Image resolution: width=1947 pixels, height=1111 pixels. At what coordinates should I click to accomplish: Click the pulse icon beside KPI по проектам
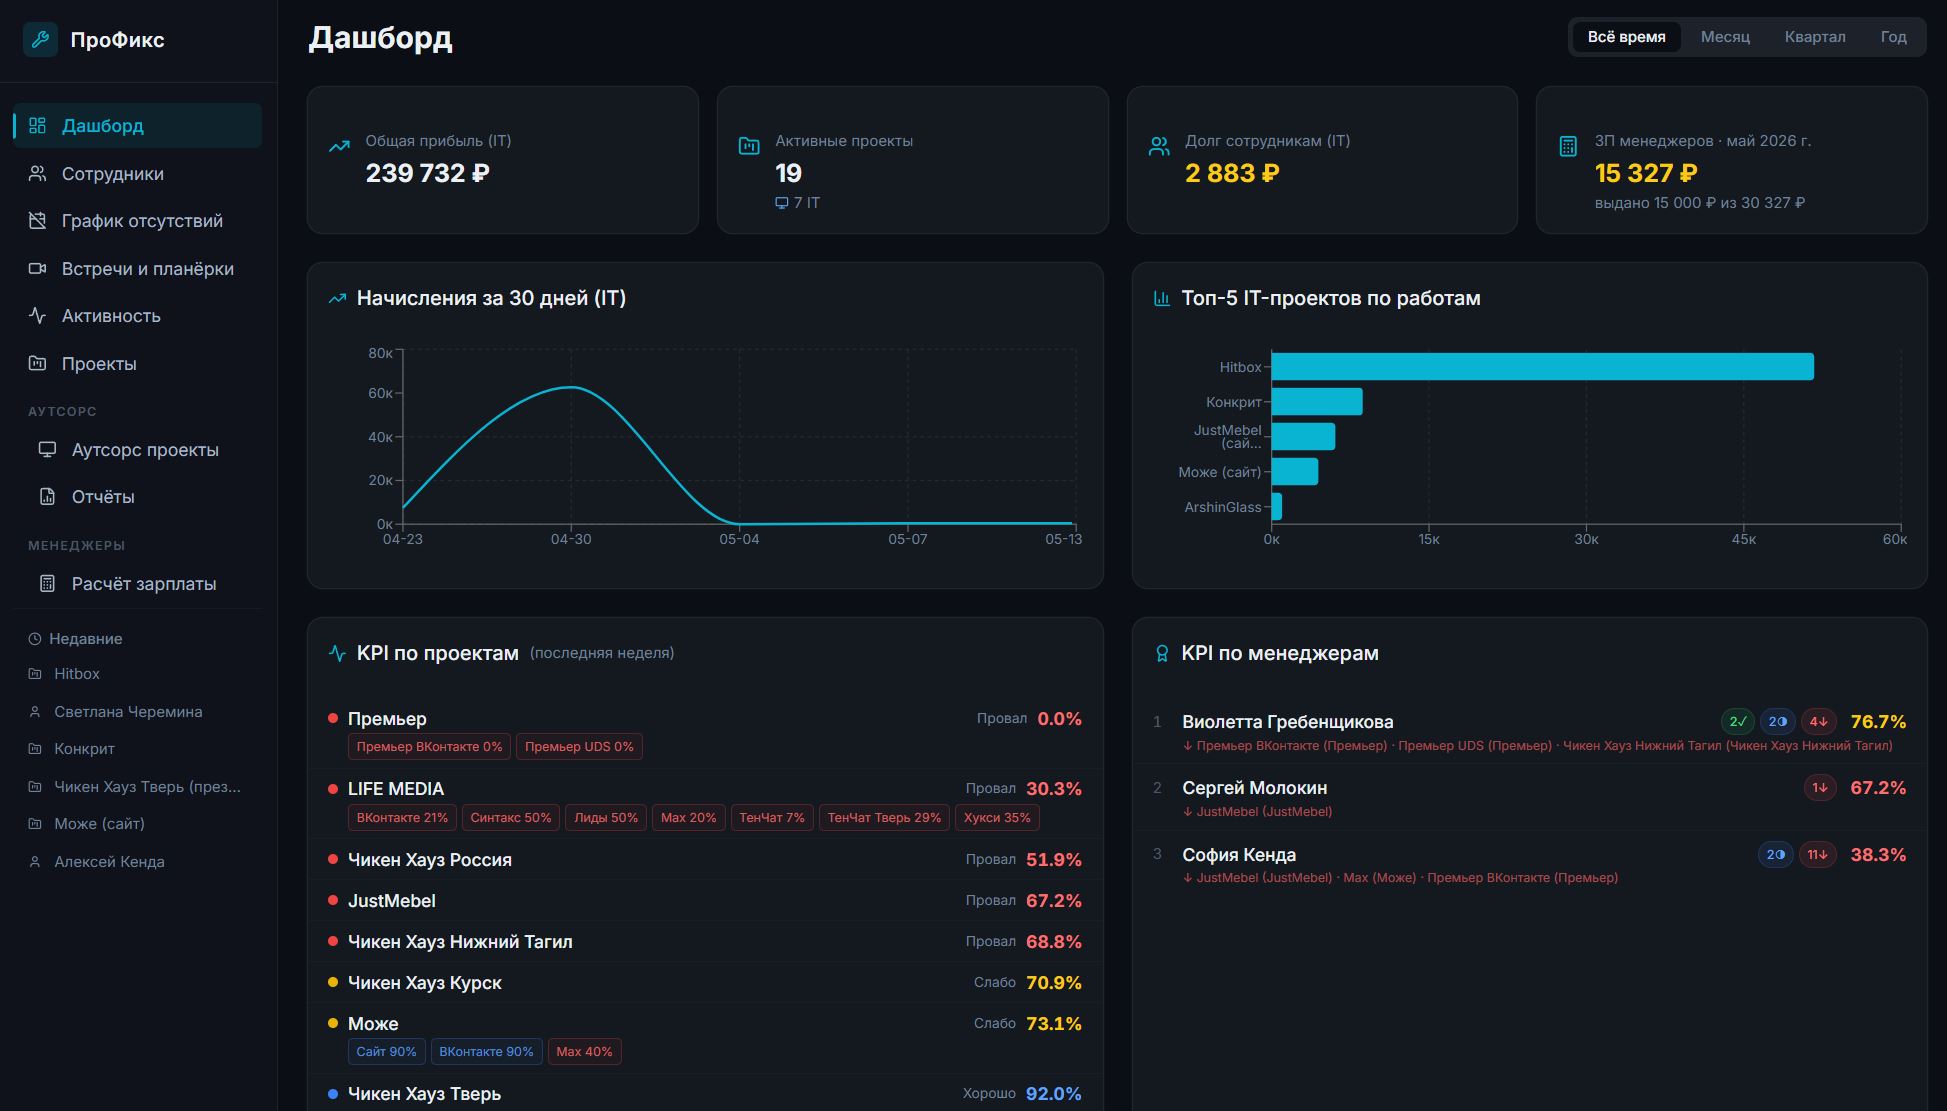pyautogui.click(x=337, y=653)
